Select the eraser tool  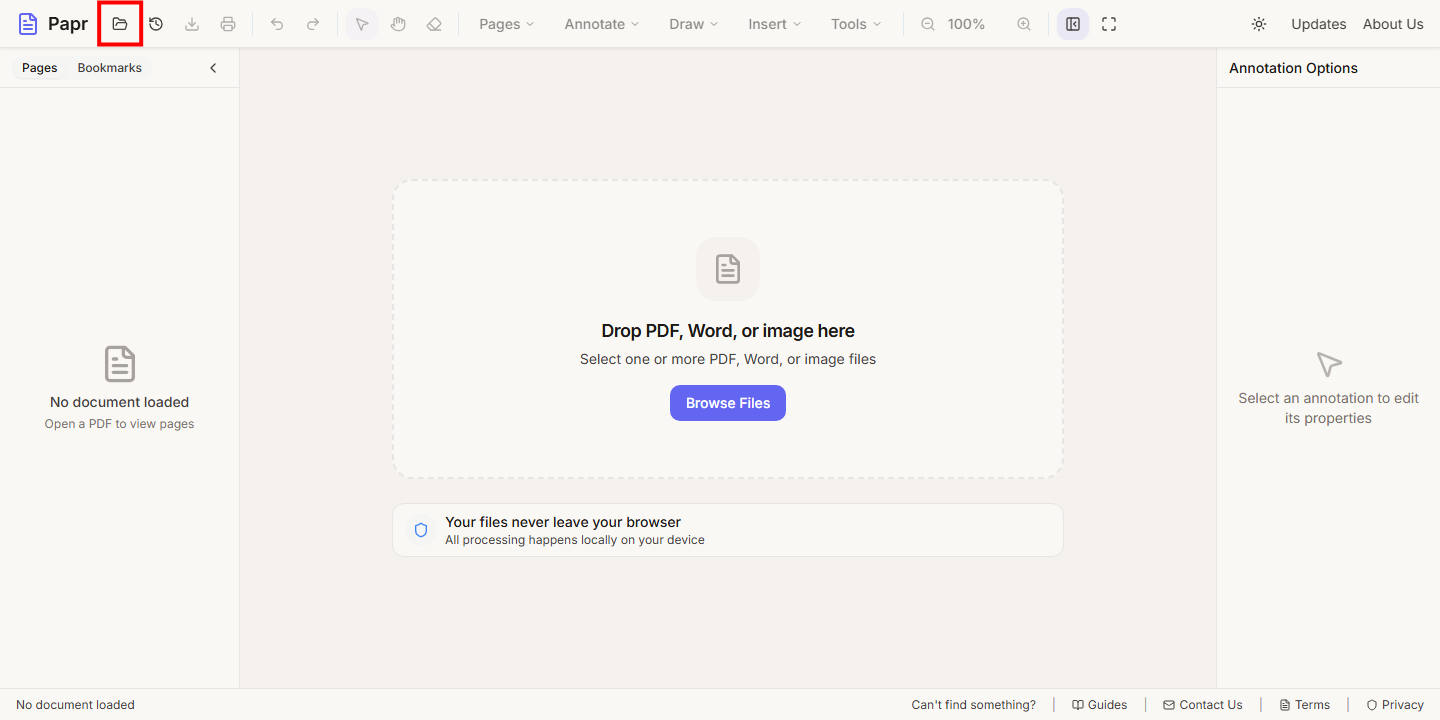coord(434,24)
